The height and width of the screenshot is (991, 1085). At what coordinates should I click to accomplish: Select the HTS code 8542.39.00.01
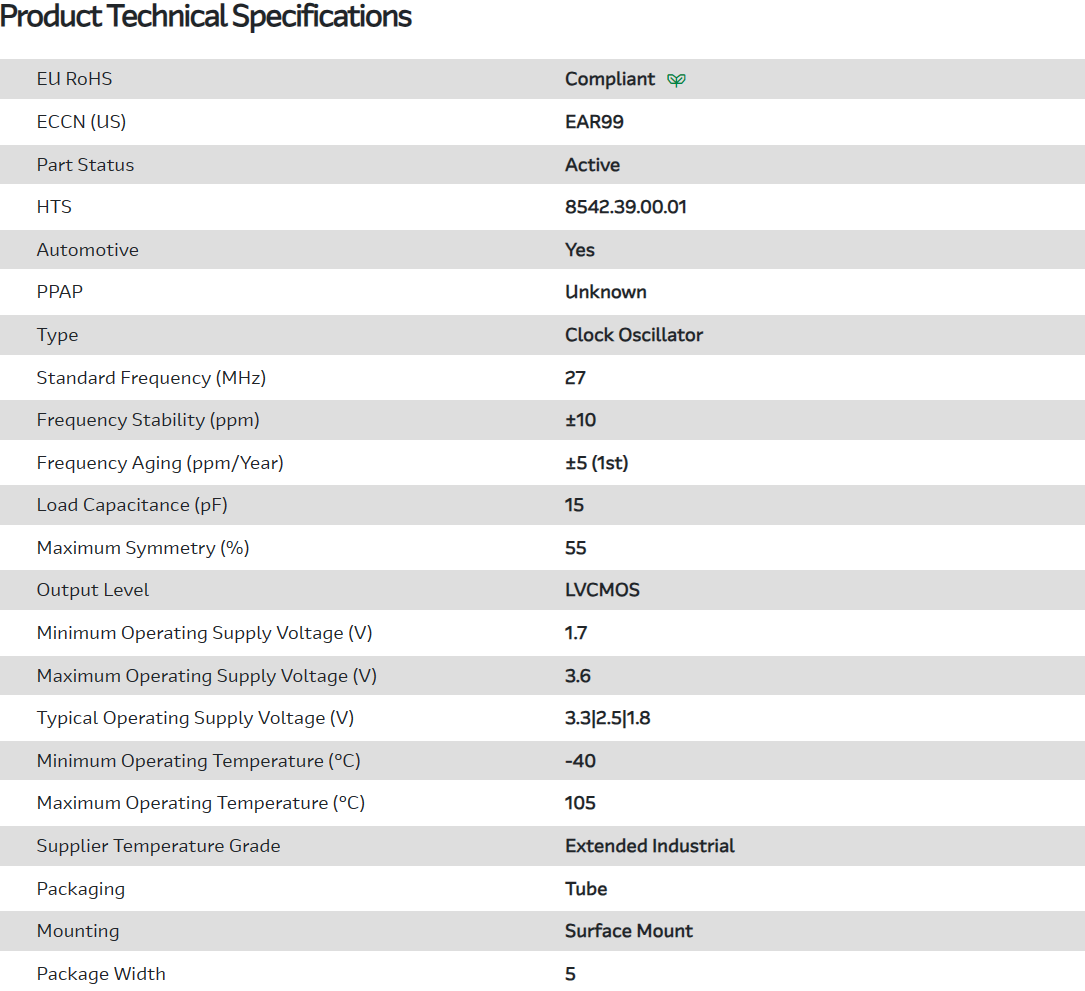pyautogui.click(x=625, y=207)
